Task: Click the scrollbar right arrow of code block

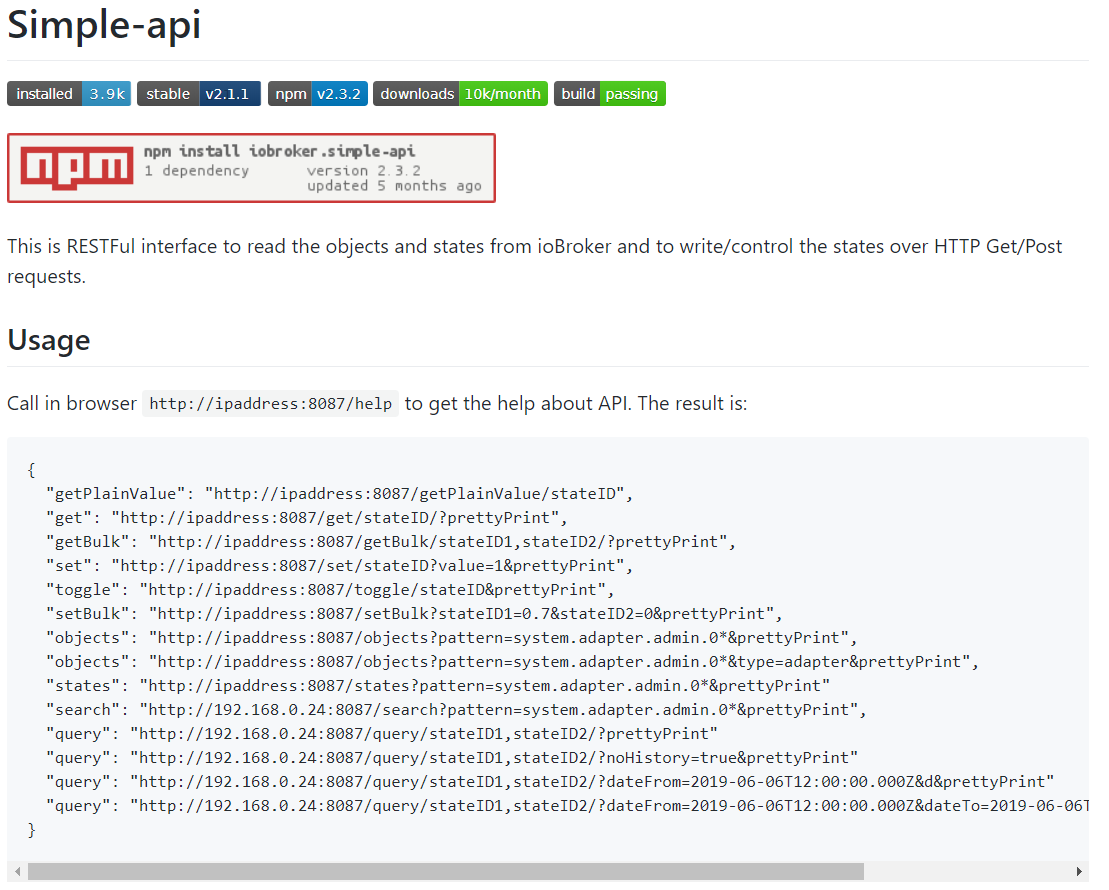Action: 1079,872
